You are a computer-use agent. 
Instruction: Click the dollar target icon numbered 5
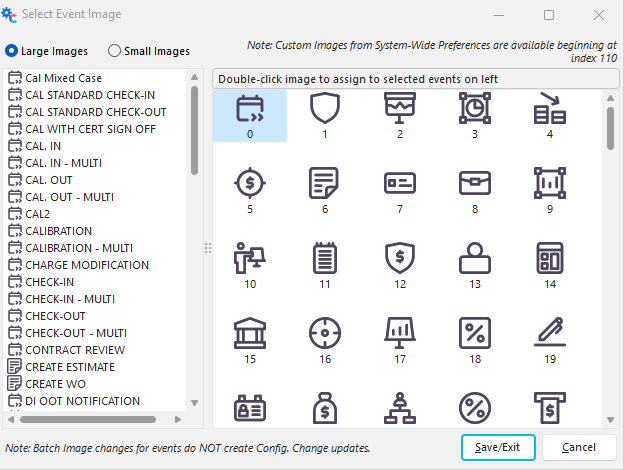click(x=250, y=183)
